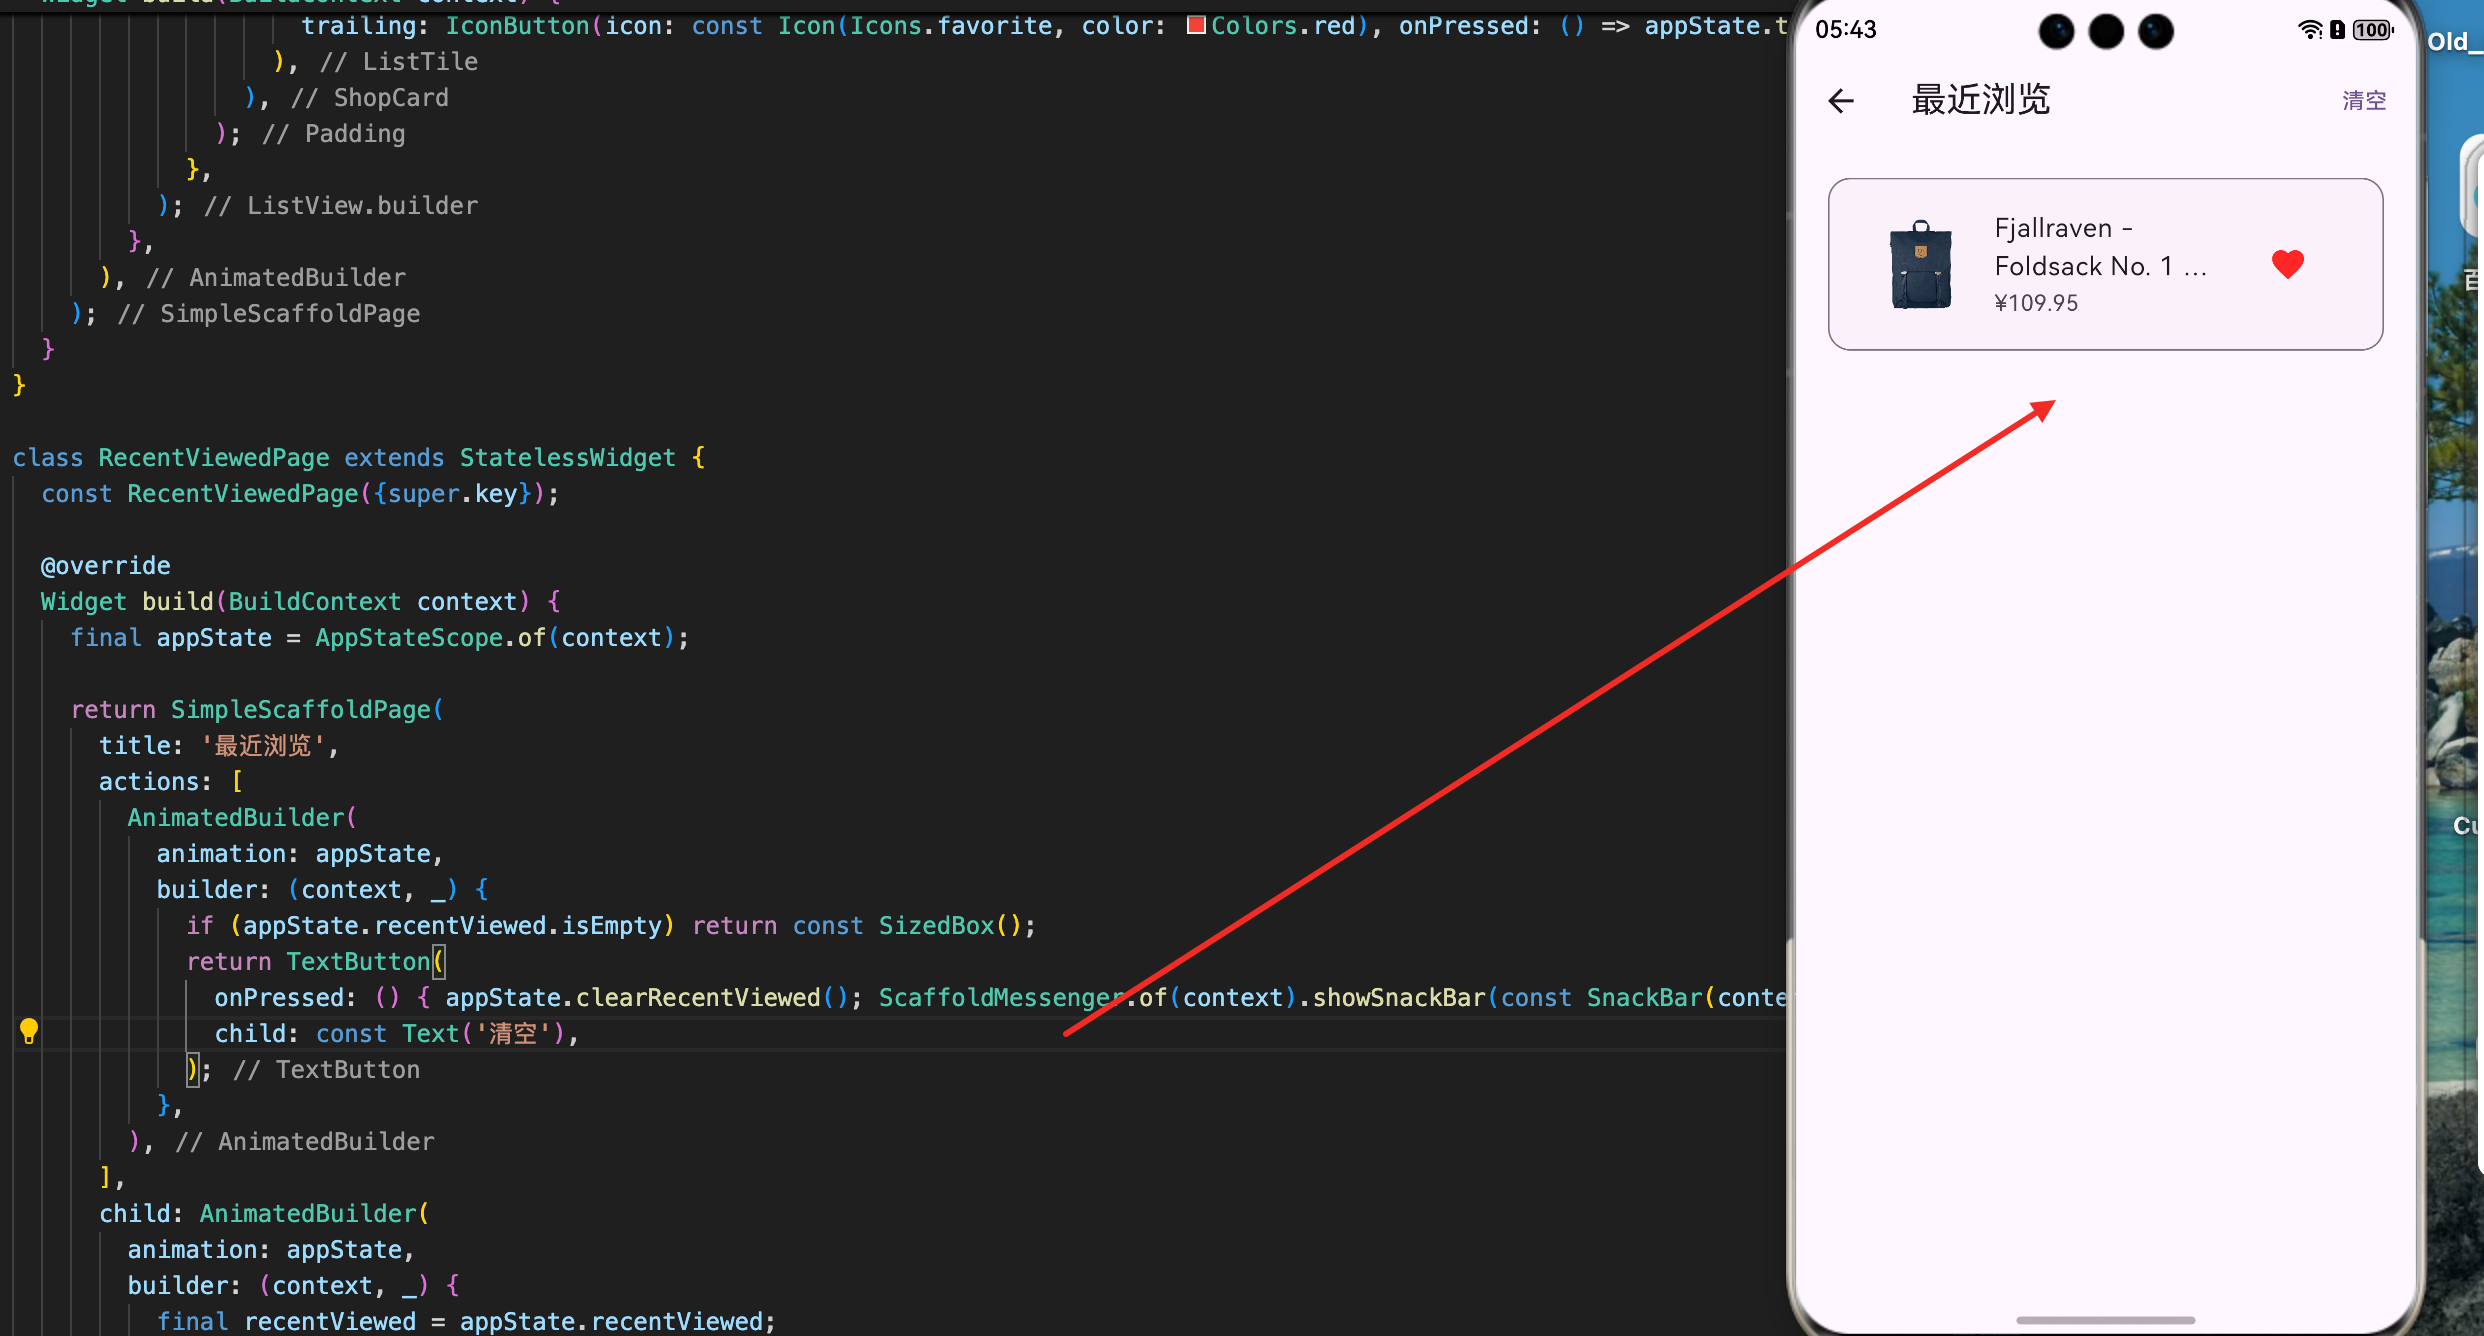Click the @override annotation

(x=106, y=566)
